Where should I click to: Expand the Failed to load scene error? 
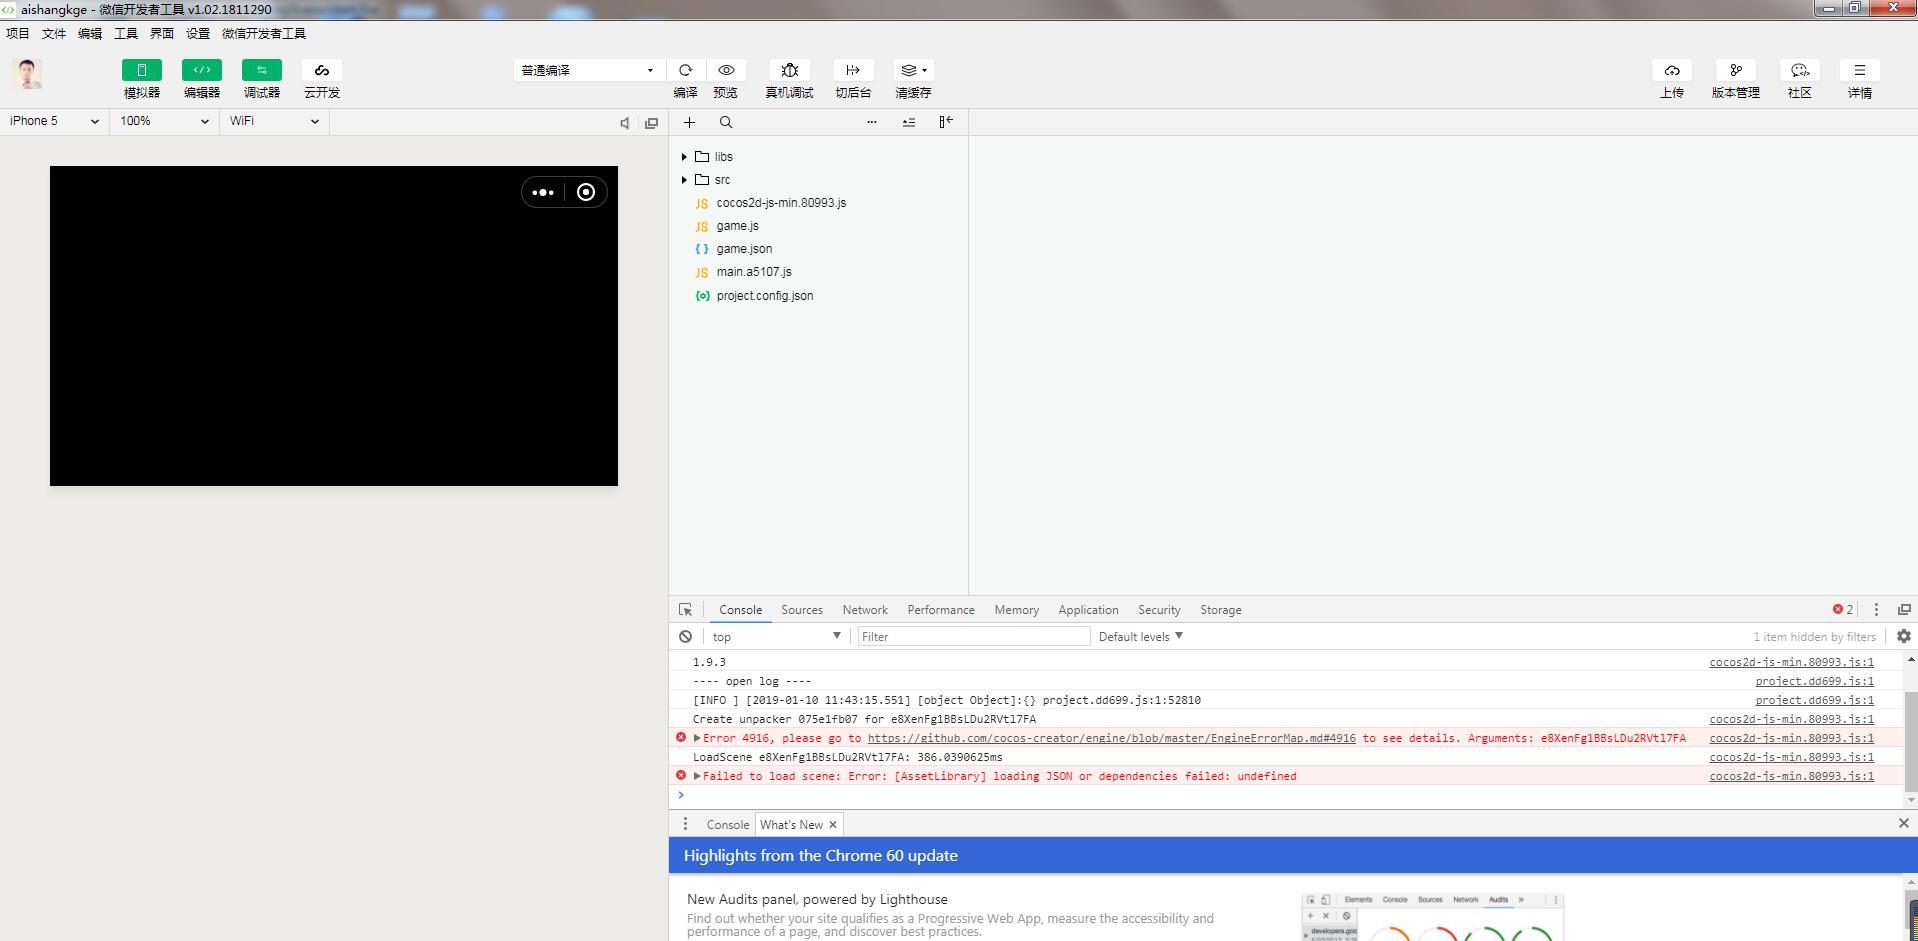[697, 777]
